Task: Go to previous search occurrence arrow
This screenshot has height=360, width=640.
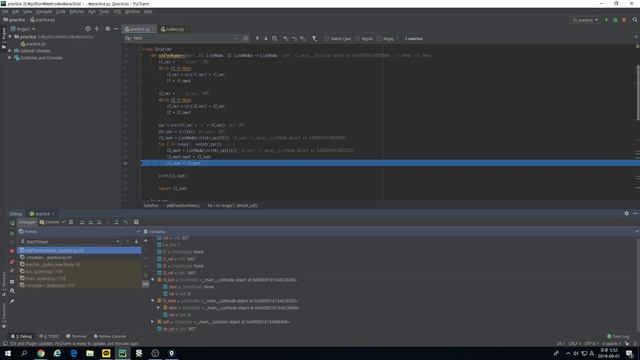Action: [x=257, y=38]
